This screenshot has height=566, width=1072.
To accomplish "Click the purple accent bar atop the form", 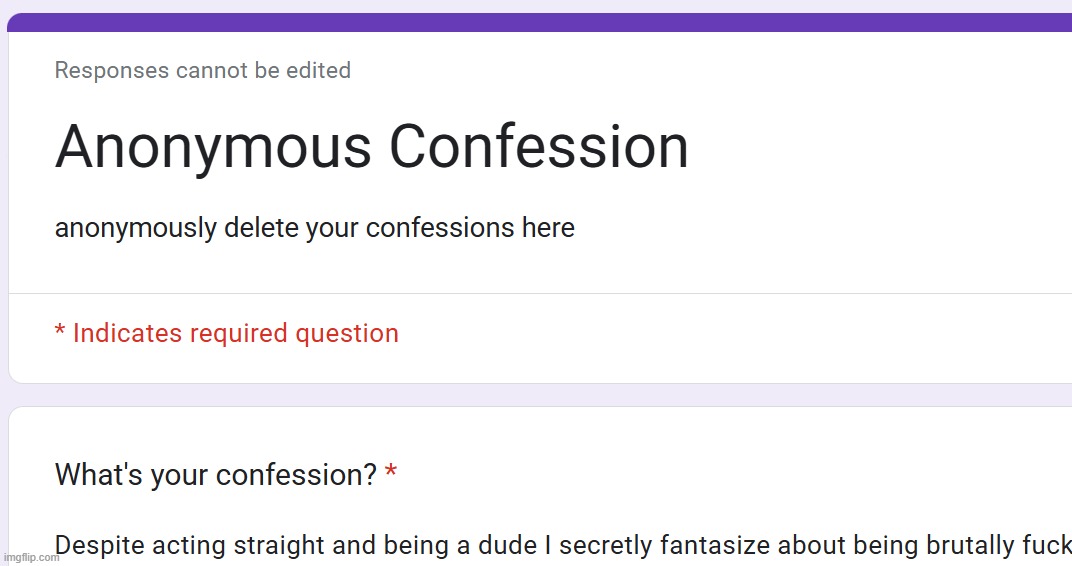I will 540,22.
